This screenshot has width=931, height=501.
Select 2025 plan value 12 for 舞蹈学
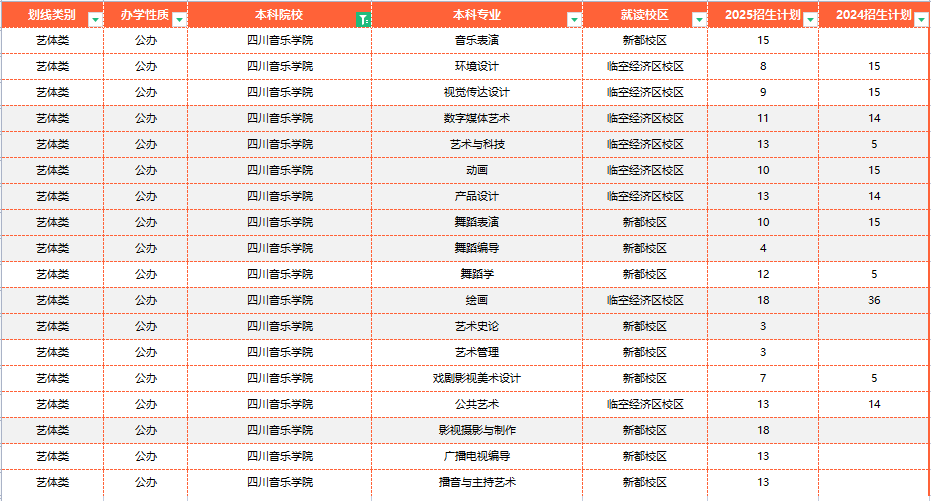click(763, 274)
